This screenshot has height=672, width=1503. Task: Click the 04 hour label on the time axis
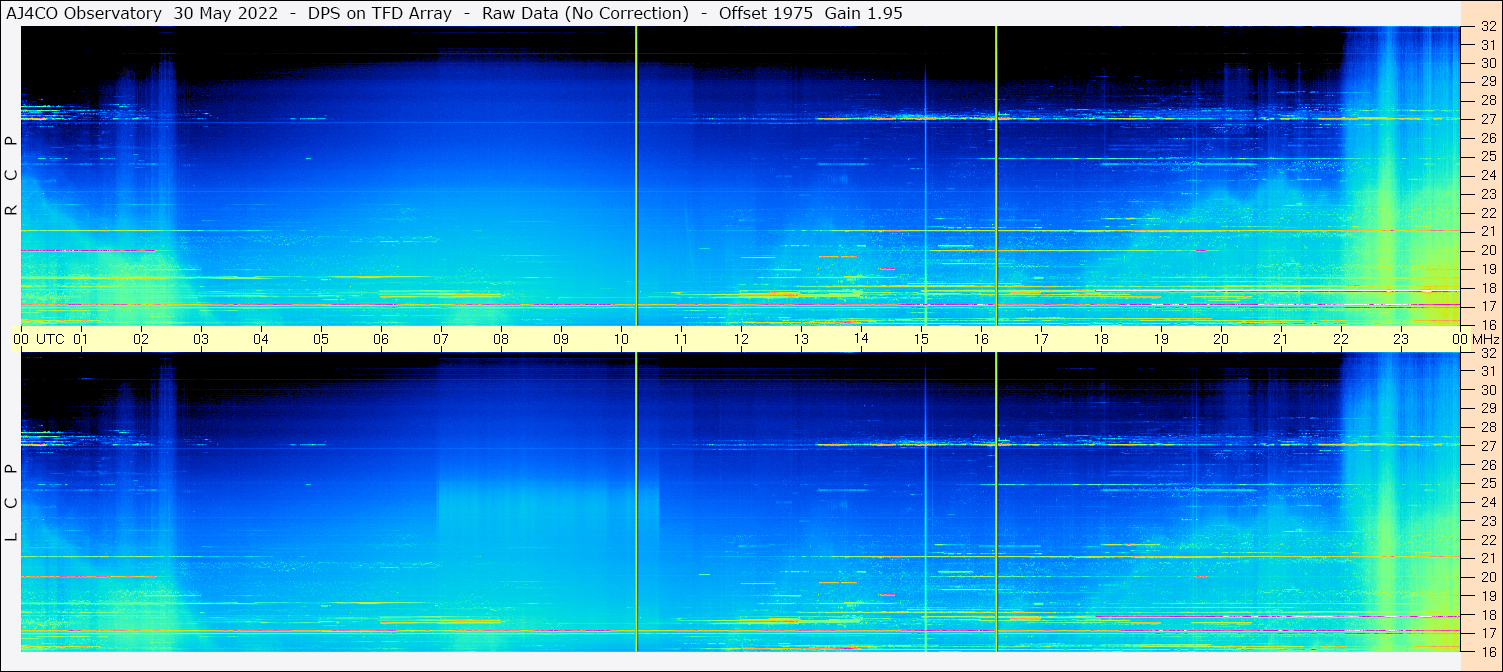261,339
